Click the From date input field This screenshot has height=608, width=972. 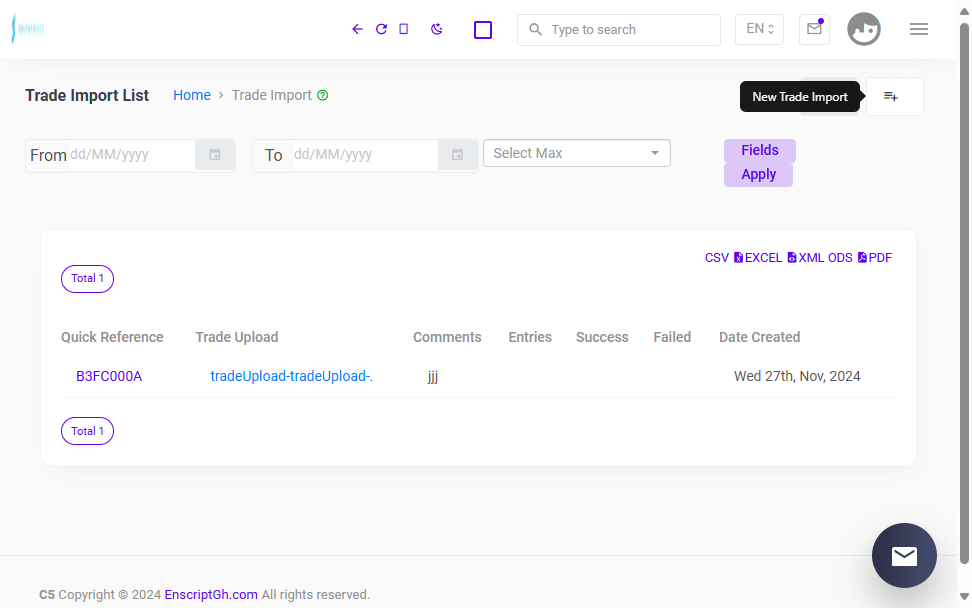[131, 155]
